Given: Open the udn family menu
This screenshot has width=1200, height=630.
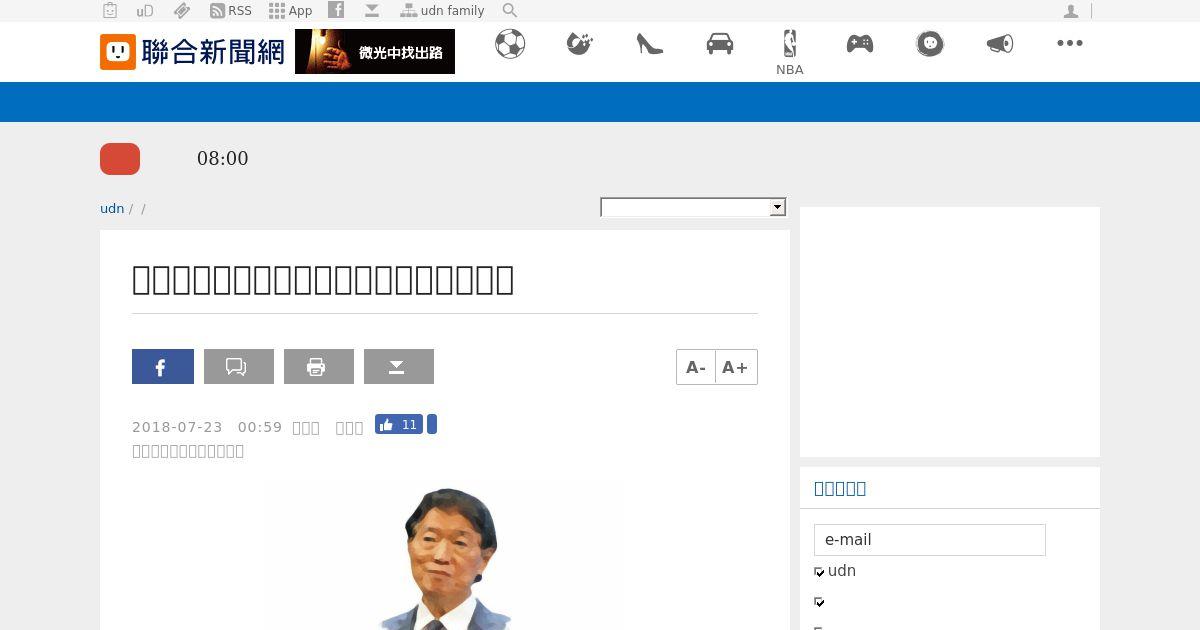Looking at the screenshot, I should click(442, 11).
